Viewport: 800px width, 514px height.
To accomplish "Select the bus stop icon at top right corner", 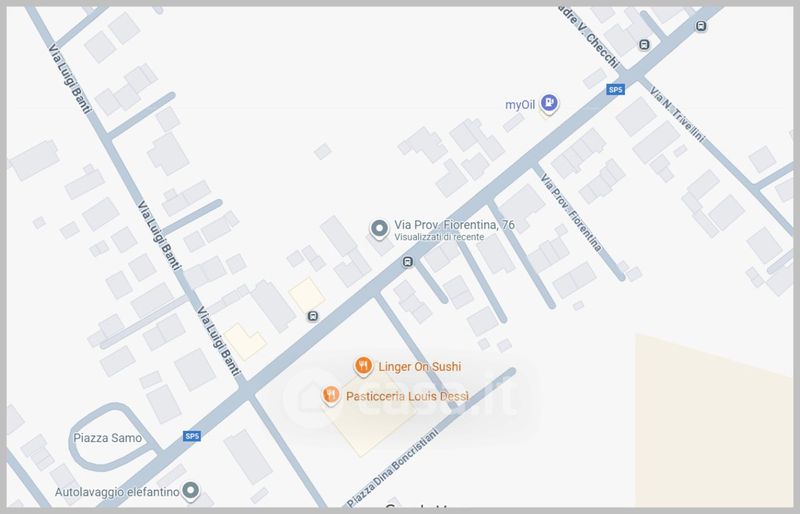I will pyautogui.click(x=702, y=26).
